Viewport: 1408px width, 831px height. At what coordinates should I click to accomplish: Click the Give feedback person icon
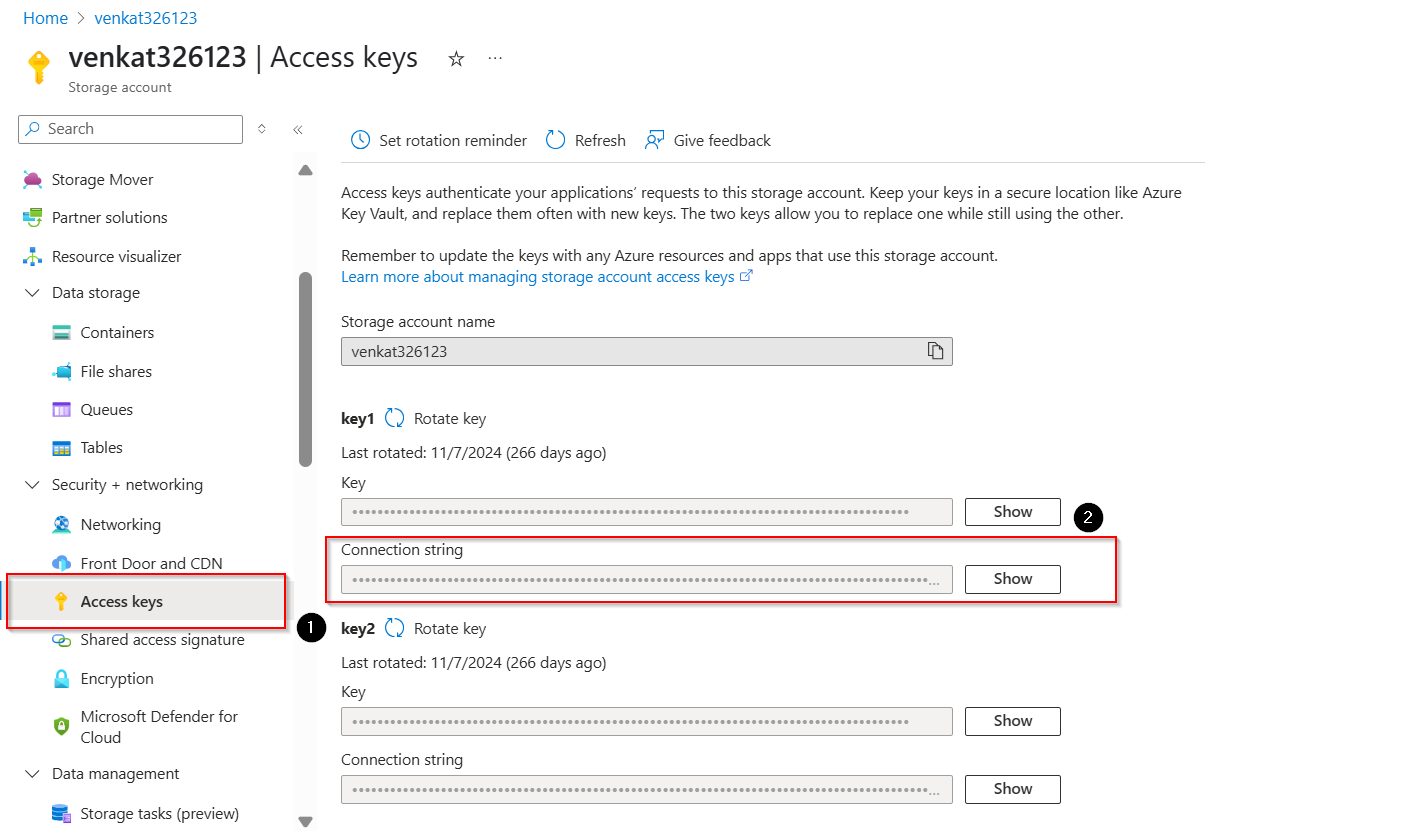pos(654,140)
